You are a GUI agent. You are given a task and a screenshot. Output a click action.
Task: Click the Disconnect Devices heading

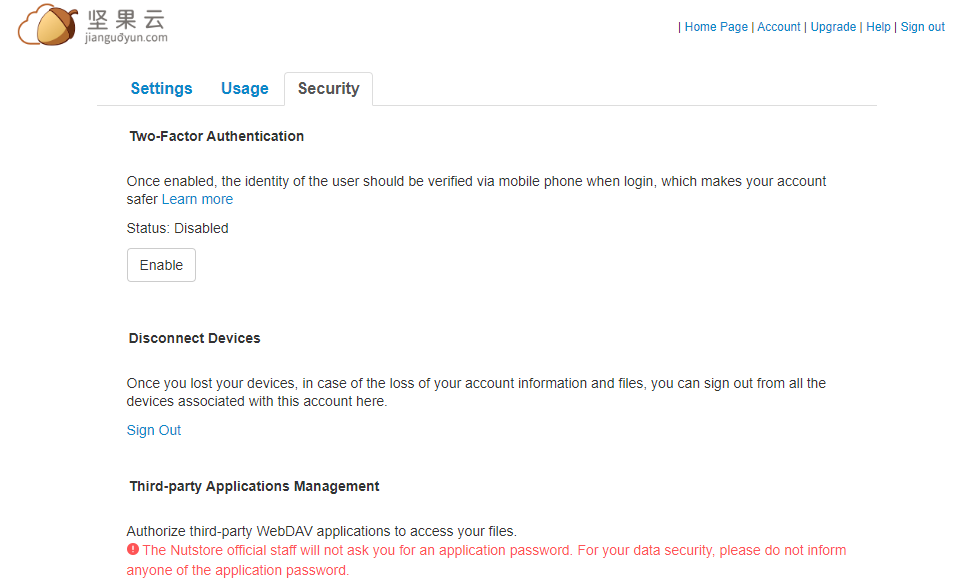coord(195,338)
